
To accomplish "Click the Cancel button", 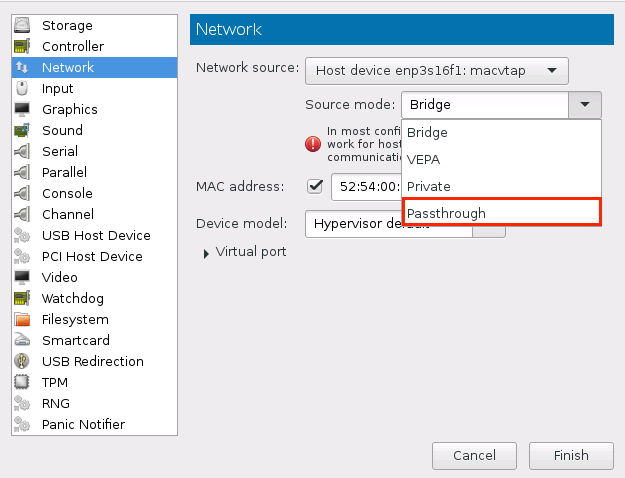I will [474, 455].
